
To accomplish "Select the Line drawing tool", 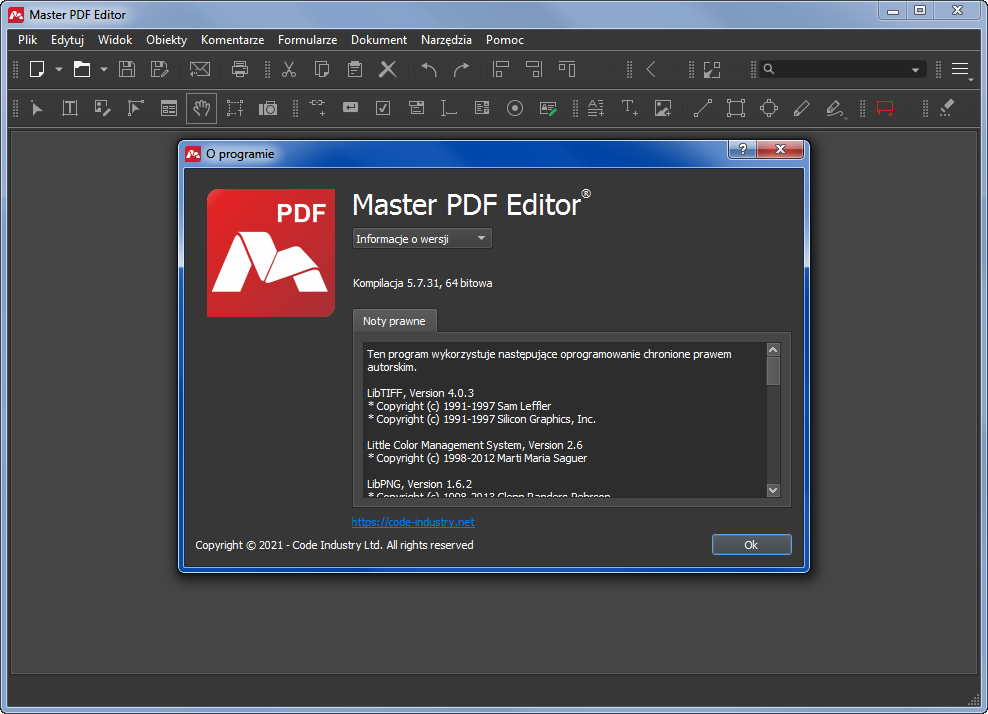I will click(x=703, y=108).
